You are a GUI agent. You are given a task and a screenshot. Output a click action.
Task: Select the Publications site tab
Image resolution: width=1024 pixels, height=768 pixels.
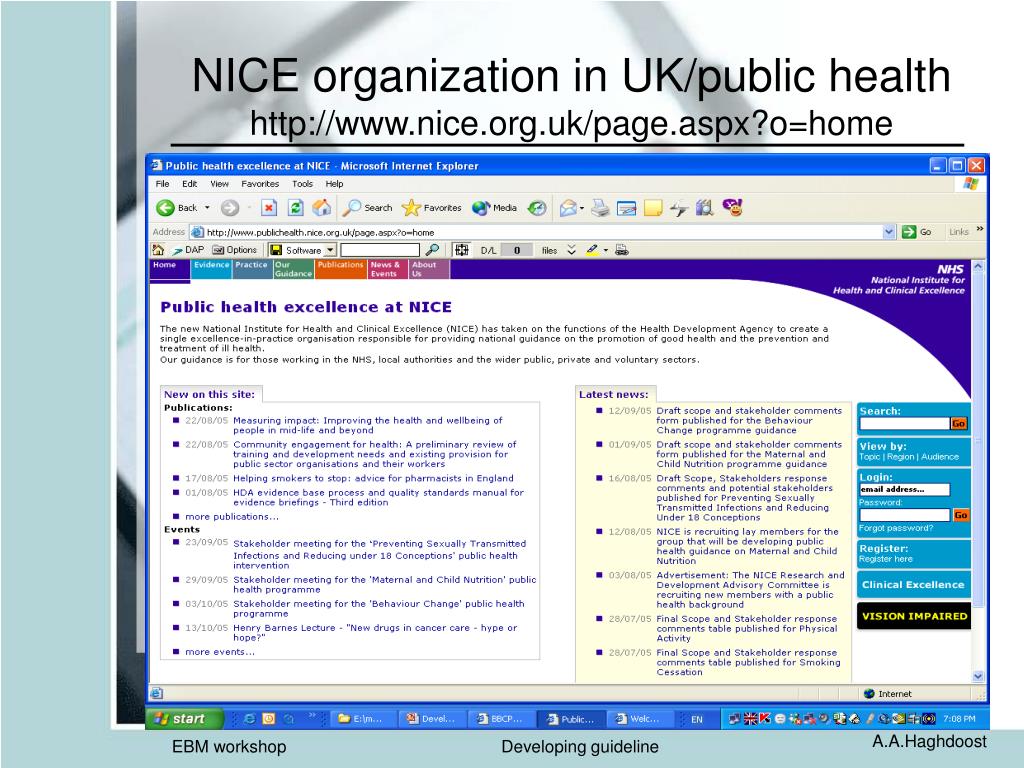(340, 269)
